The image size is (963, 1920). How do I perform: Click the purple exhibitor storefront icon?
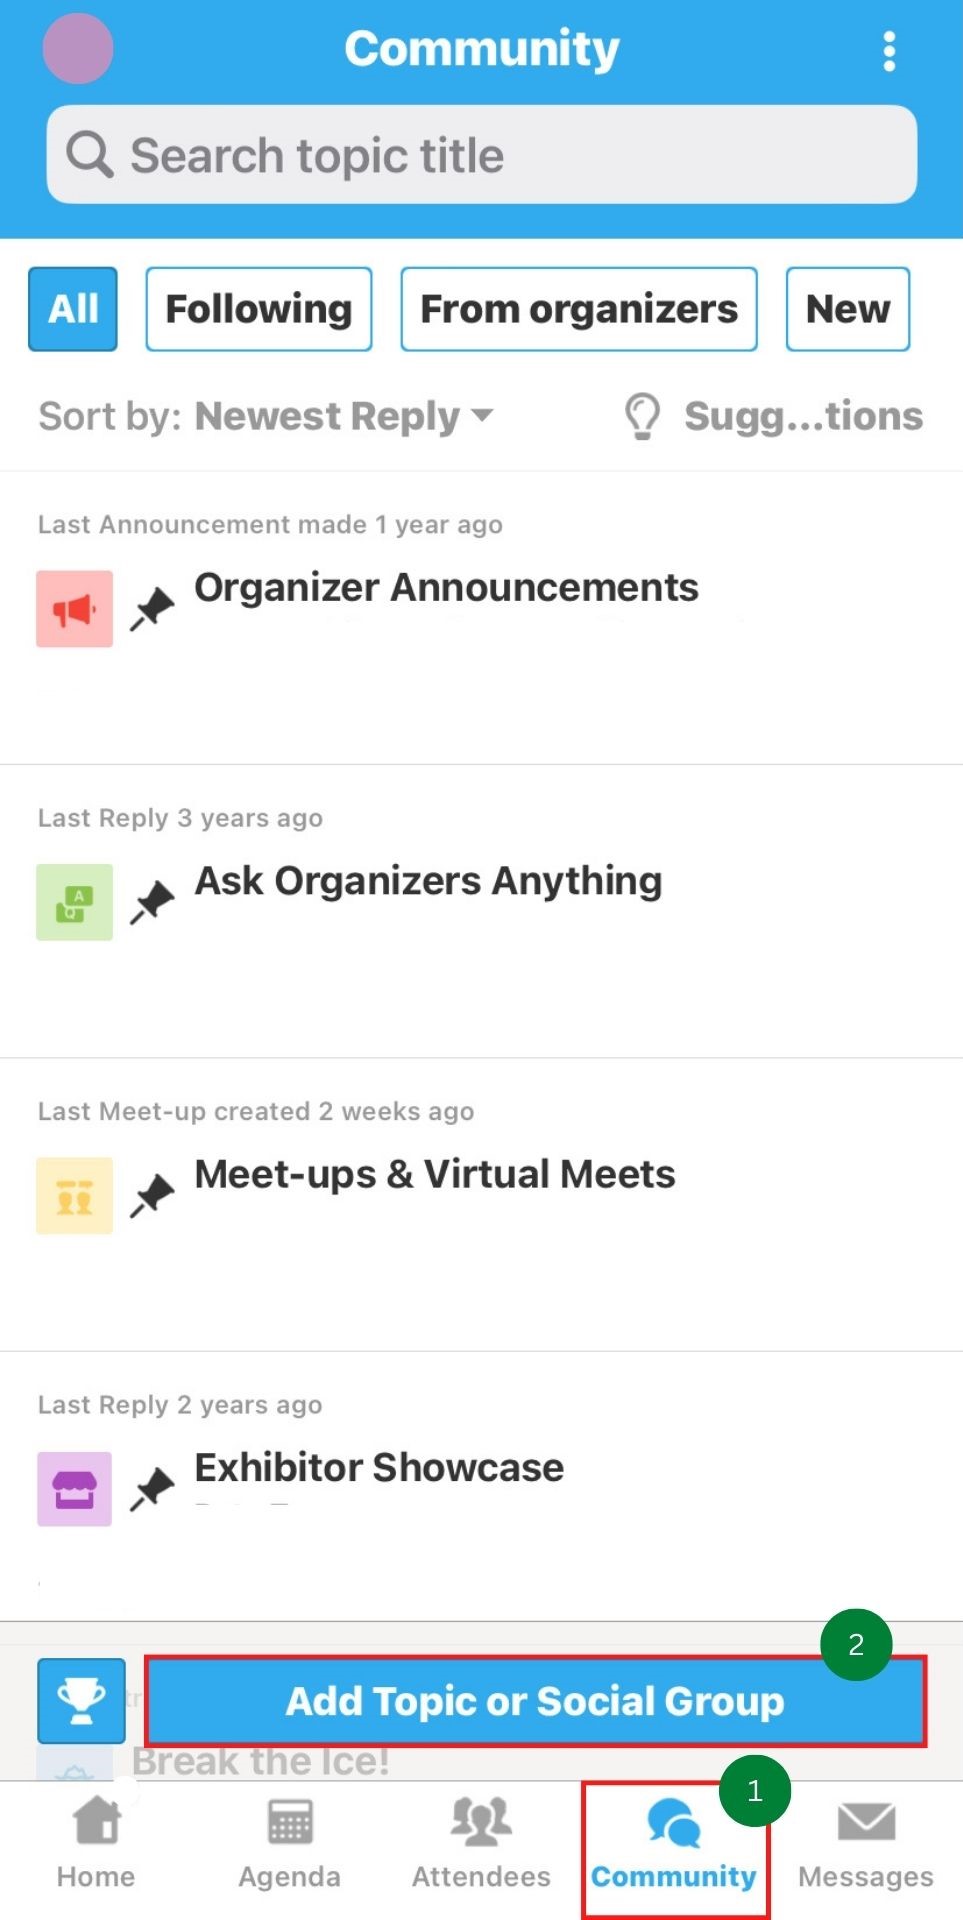click(75, 1489)
